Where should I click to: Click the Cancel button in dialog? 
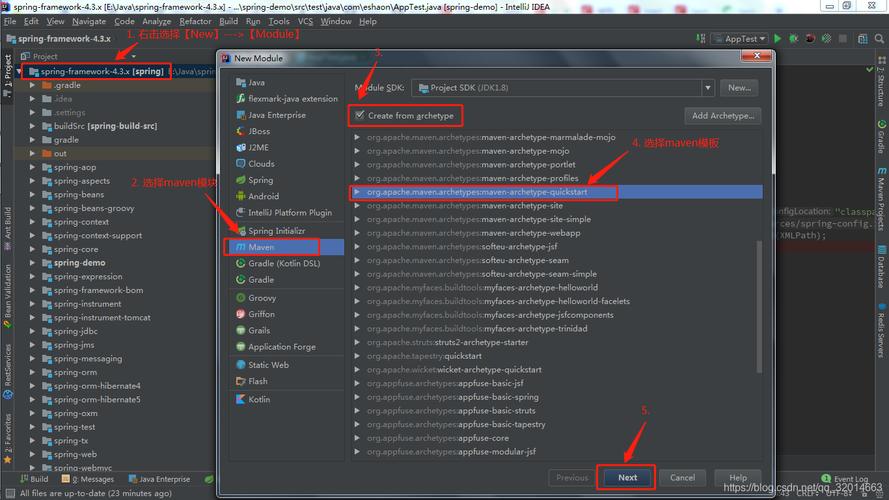(682, 478)
